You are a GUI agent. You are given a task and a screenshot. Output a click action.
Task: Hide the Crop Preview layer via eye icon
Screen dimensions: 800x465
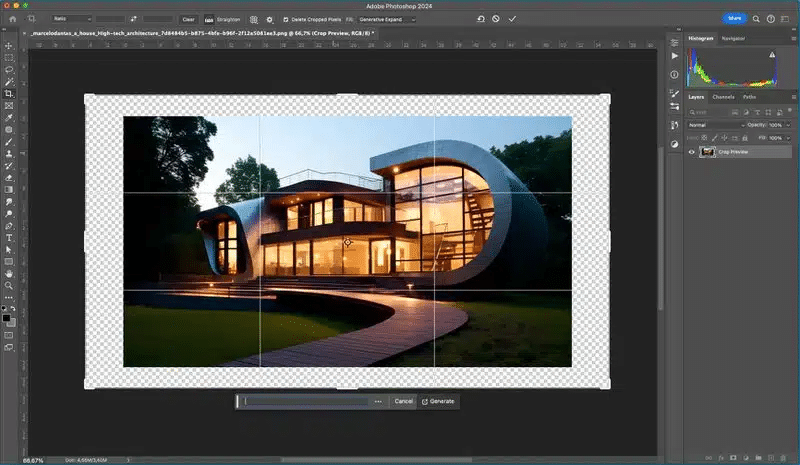click(691, 152)
